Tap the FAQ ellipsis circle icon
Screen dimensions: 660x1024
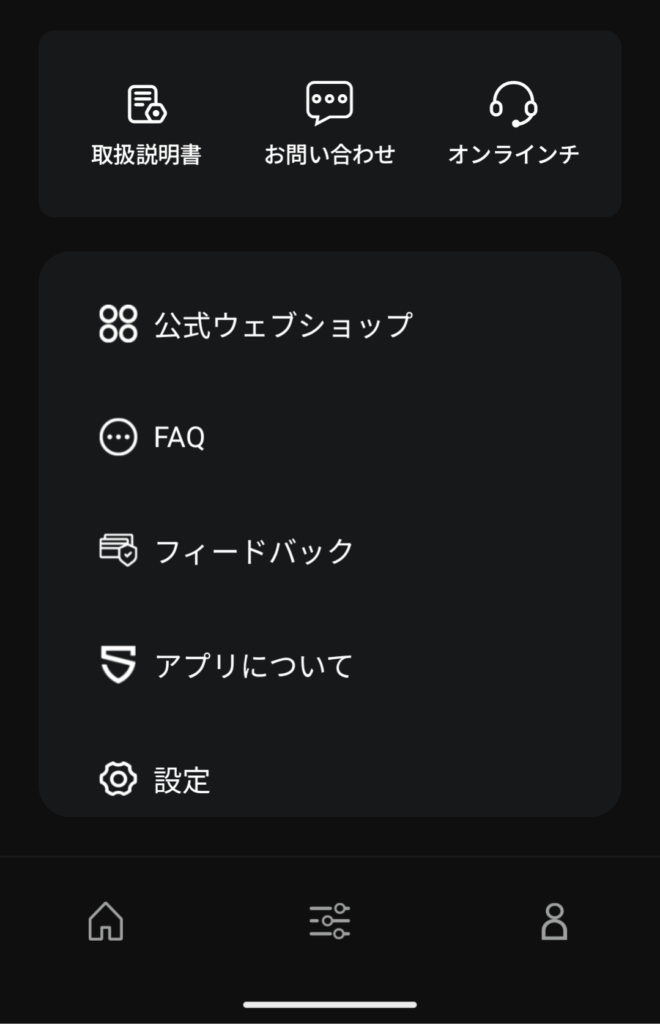118,437
